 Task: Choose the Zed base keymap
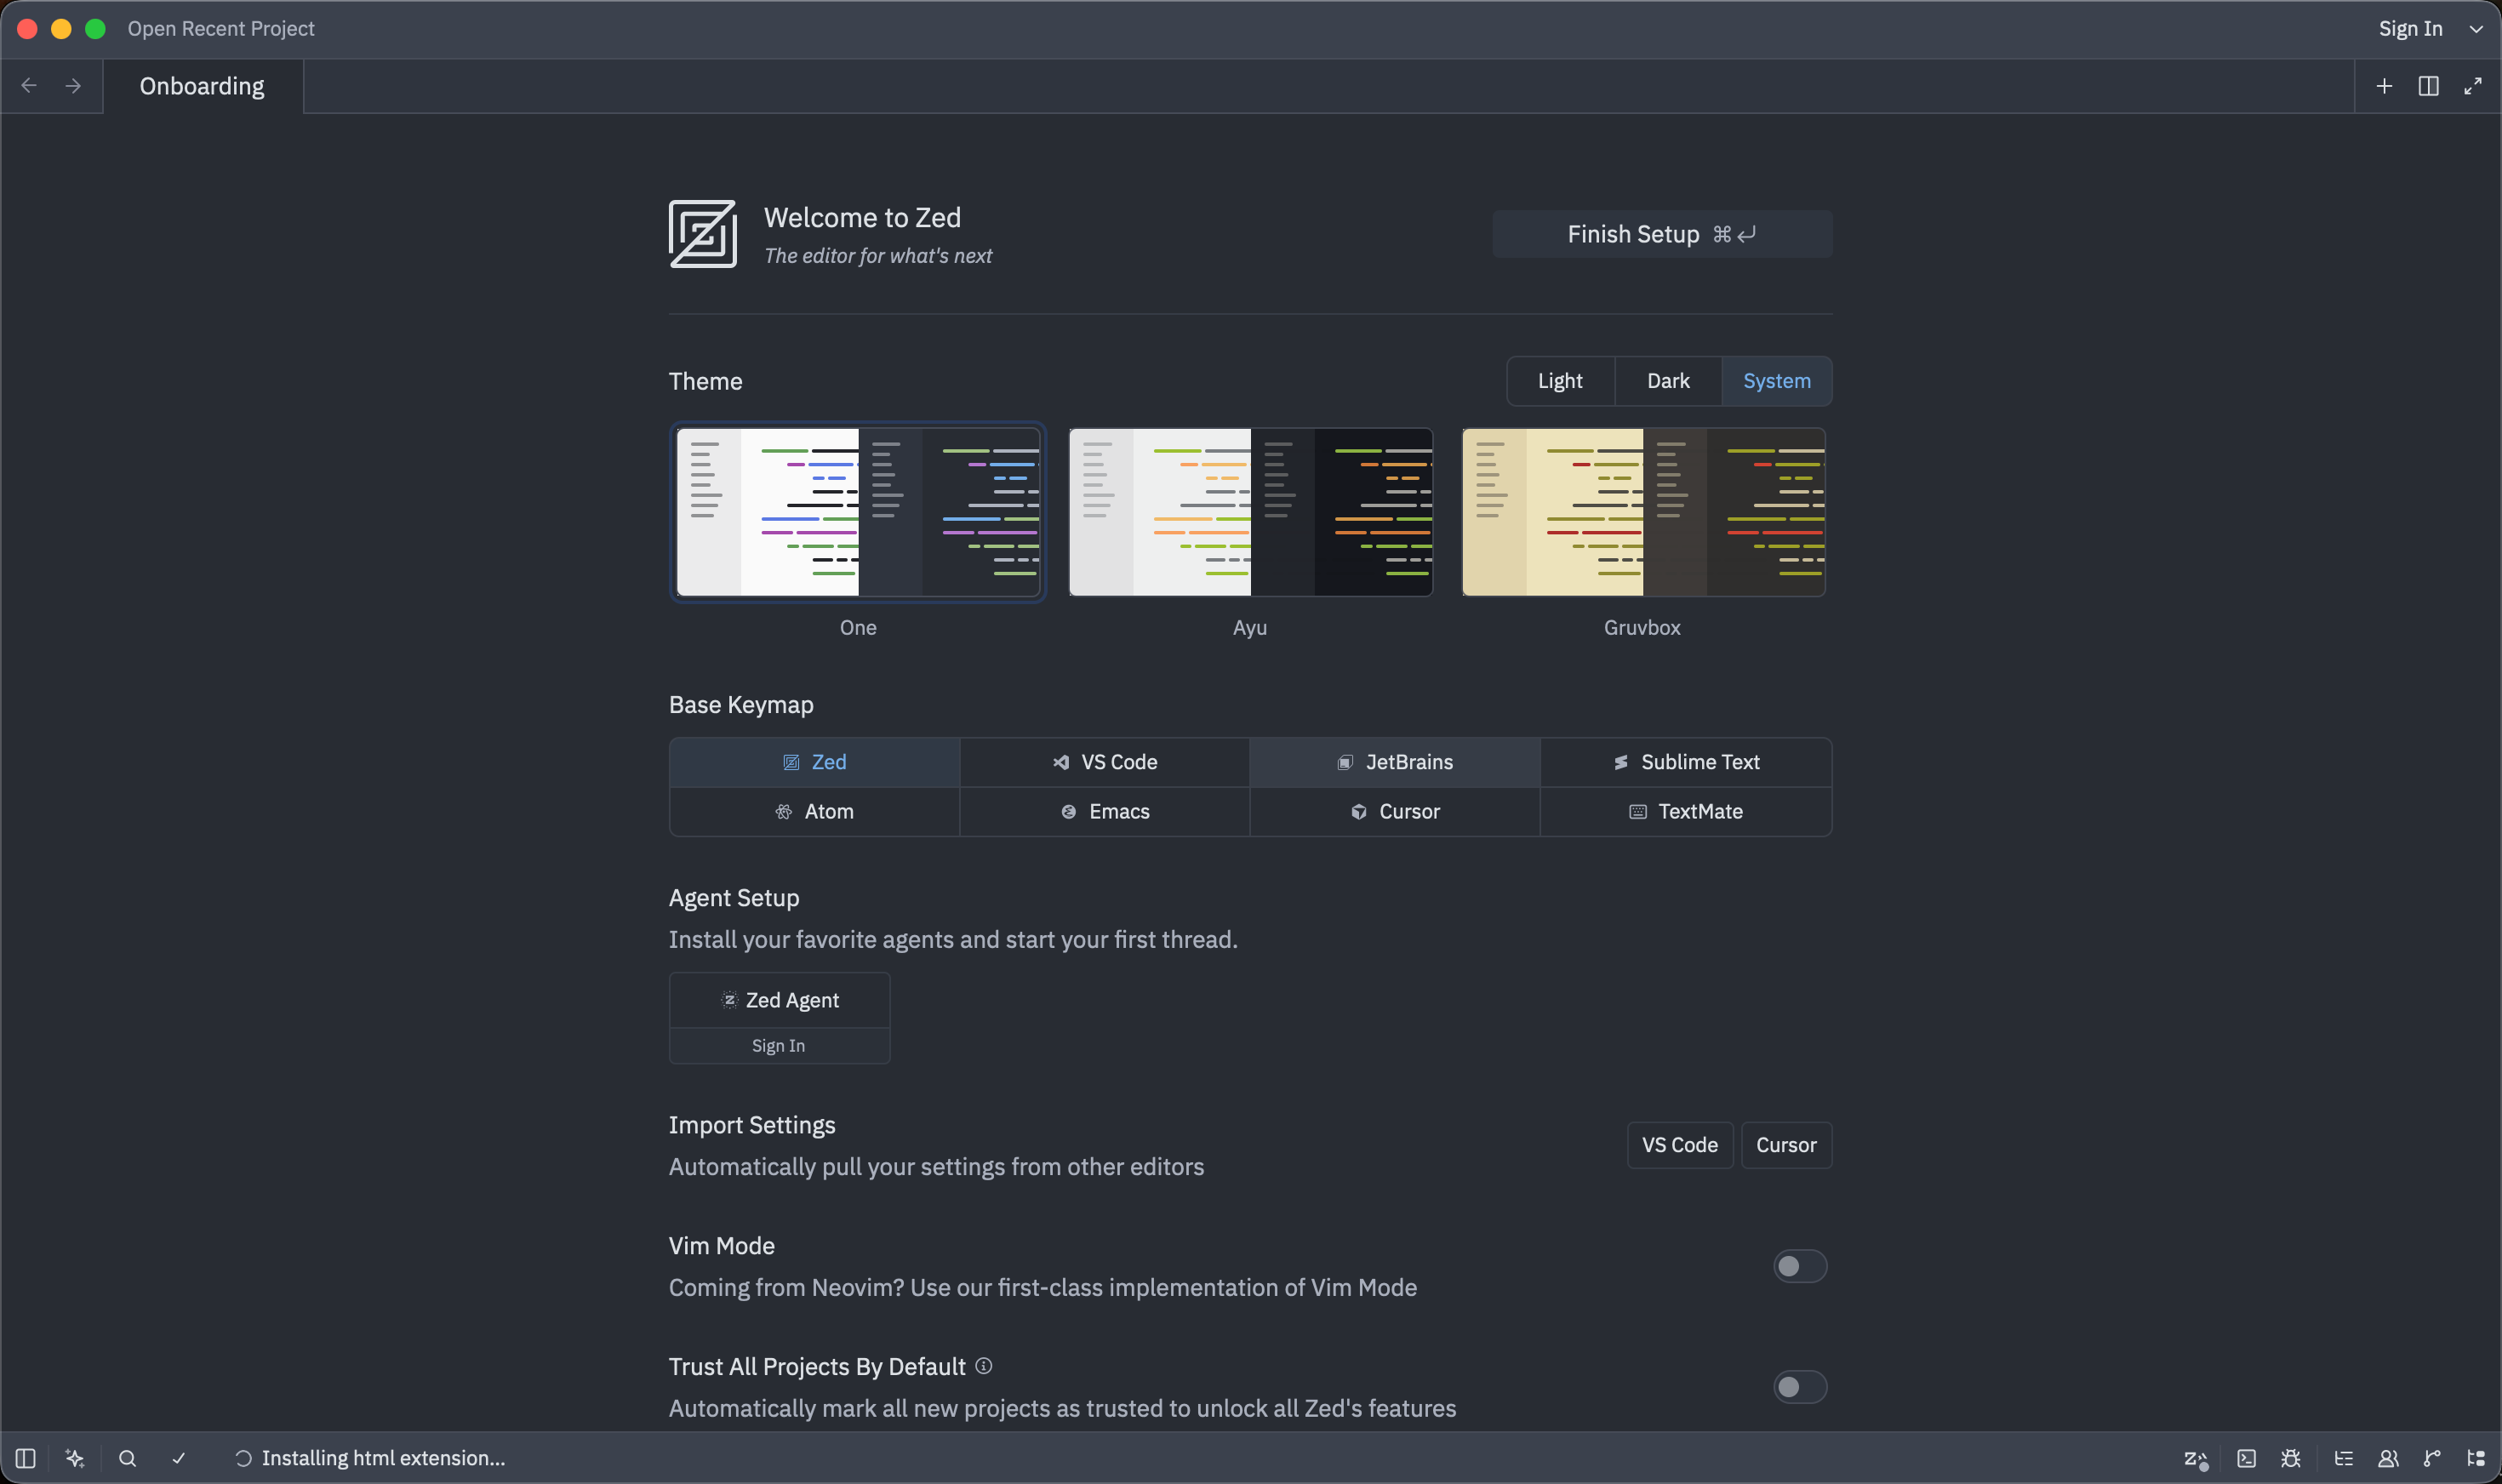click(814, 762)
